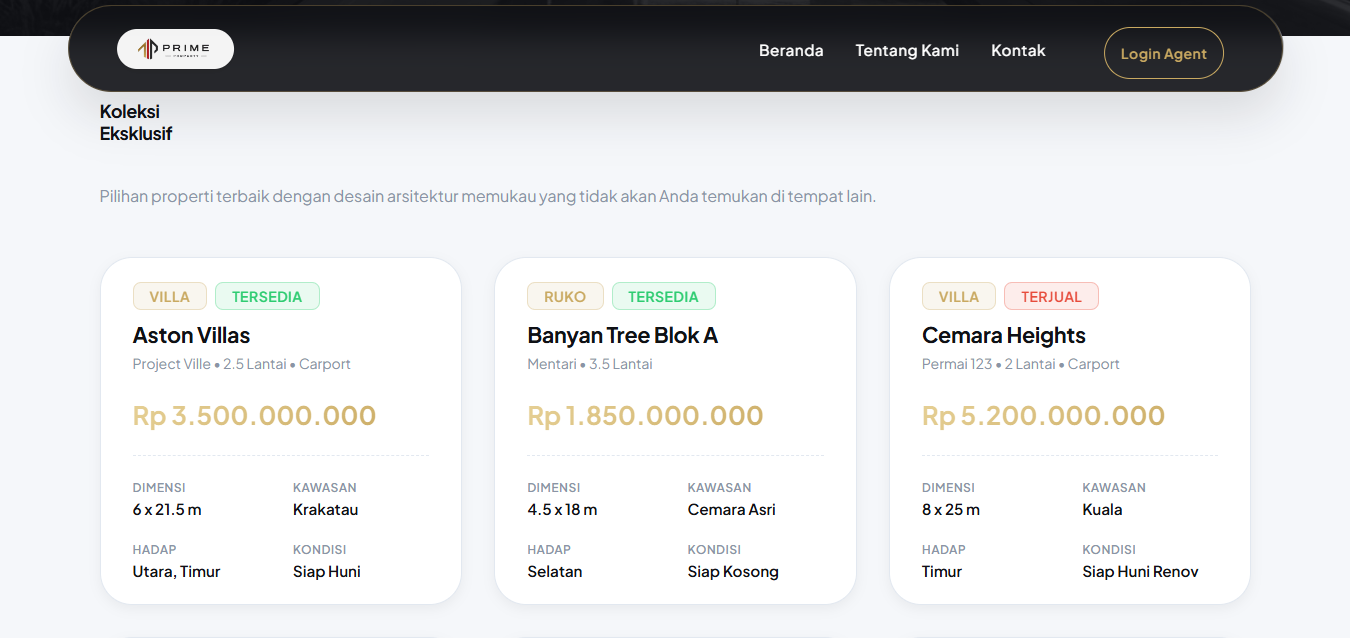Click VILLA tag on Aston Villas card
Screen dimensions: 1350x638
click(x=170, y=296)
